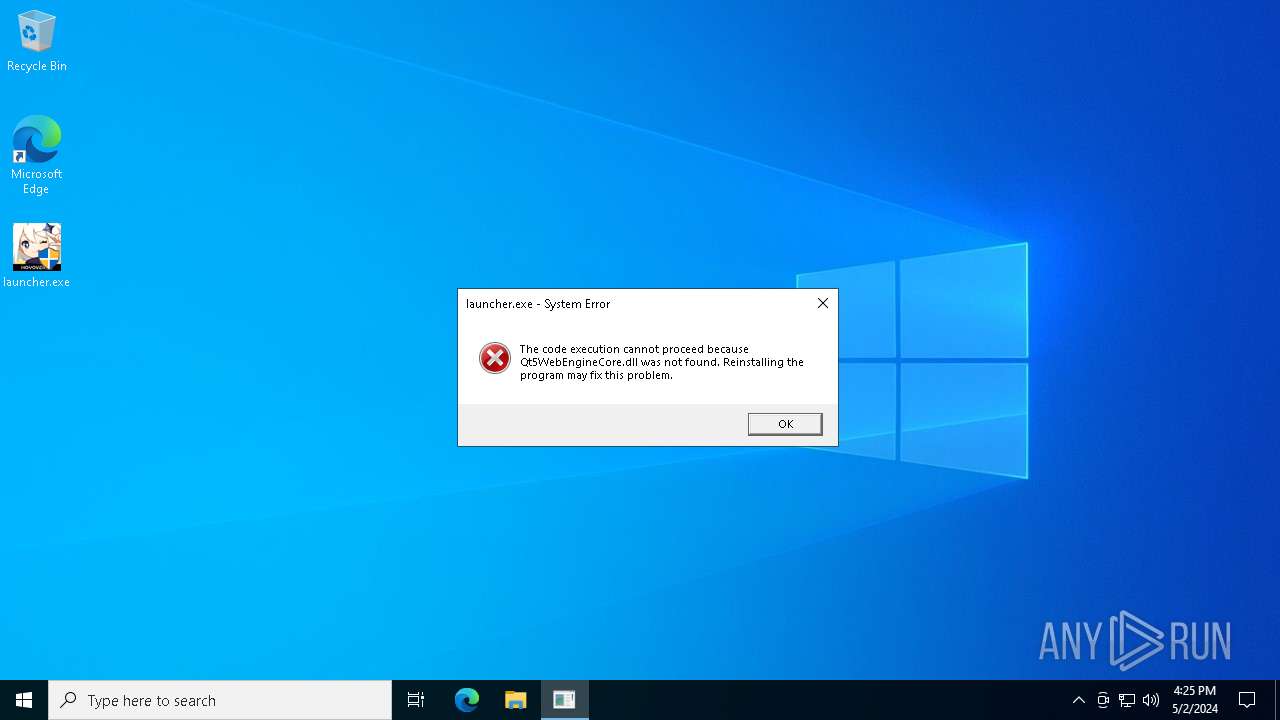This screenshot has height=720, width=1280.
Task: Close the launcher.exe System Error dialog
Action: [823, 303]
